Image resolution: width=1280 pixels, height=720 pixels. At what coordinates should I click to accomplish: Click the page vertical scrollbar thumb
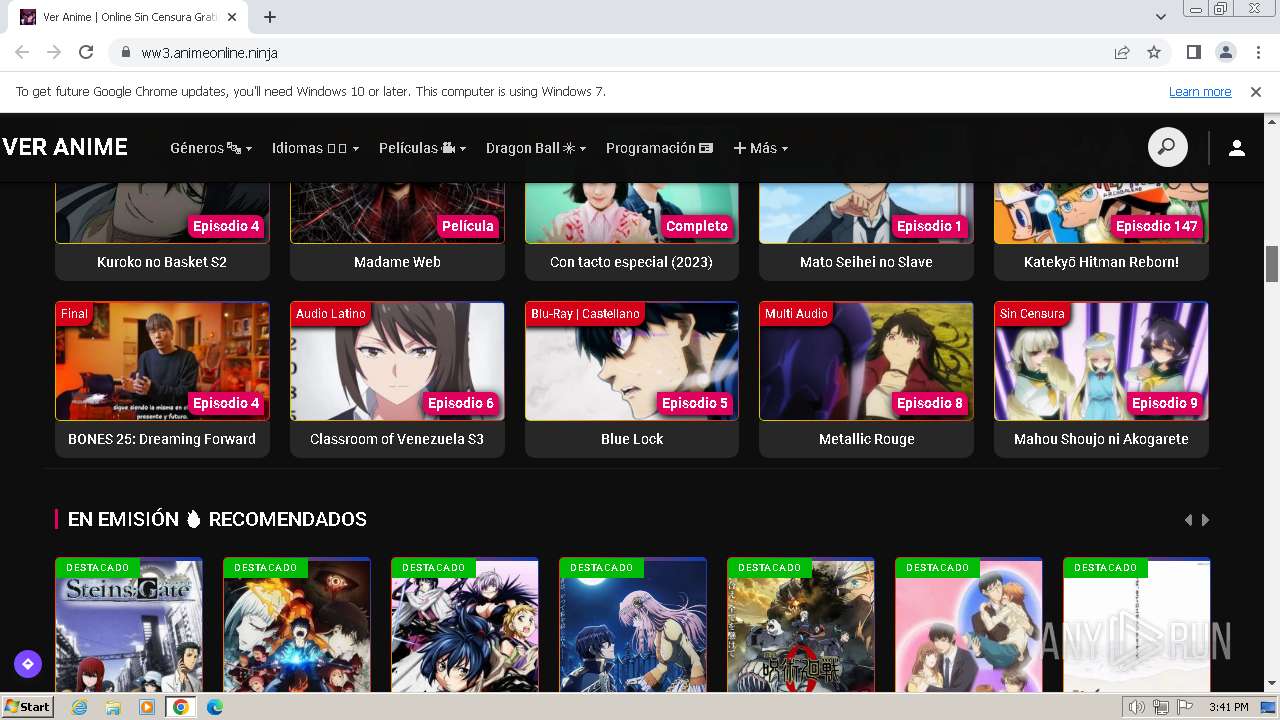click(x=1272, y=264)
